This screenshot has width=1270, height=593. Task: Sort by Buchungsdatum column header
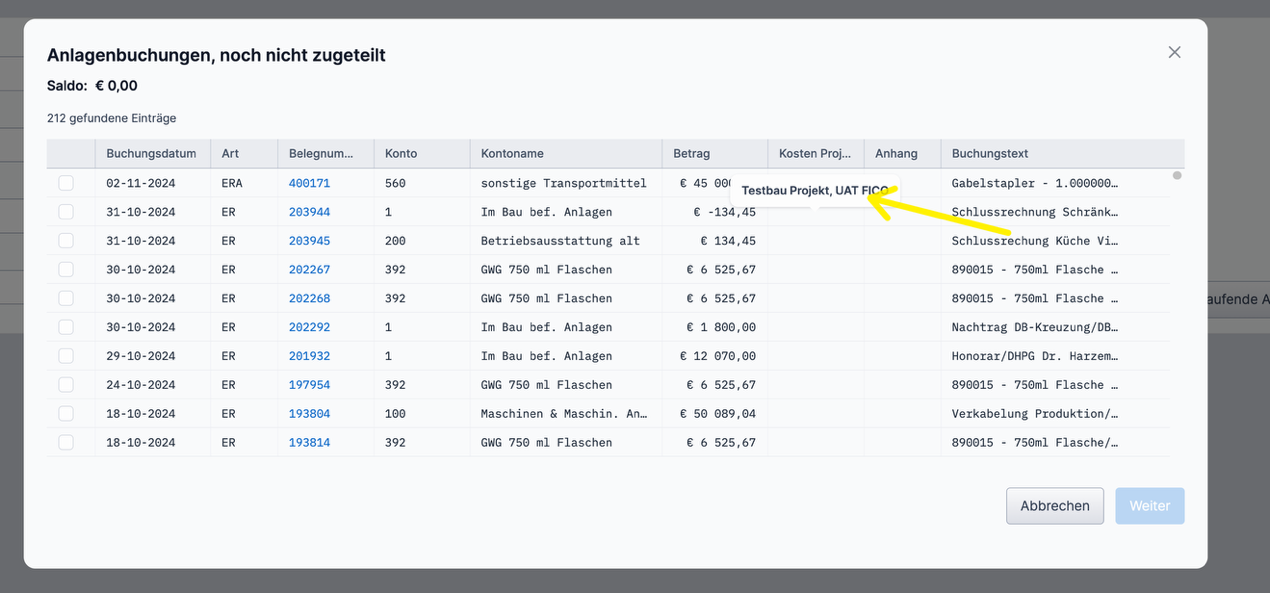pyautogui.click(x=151, y=154)
